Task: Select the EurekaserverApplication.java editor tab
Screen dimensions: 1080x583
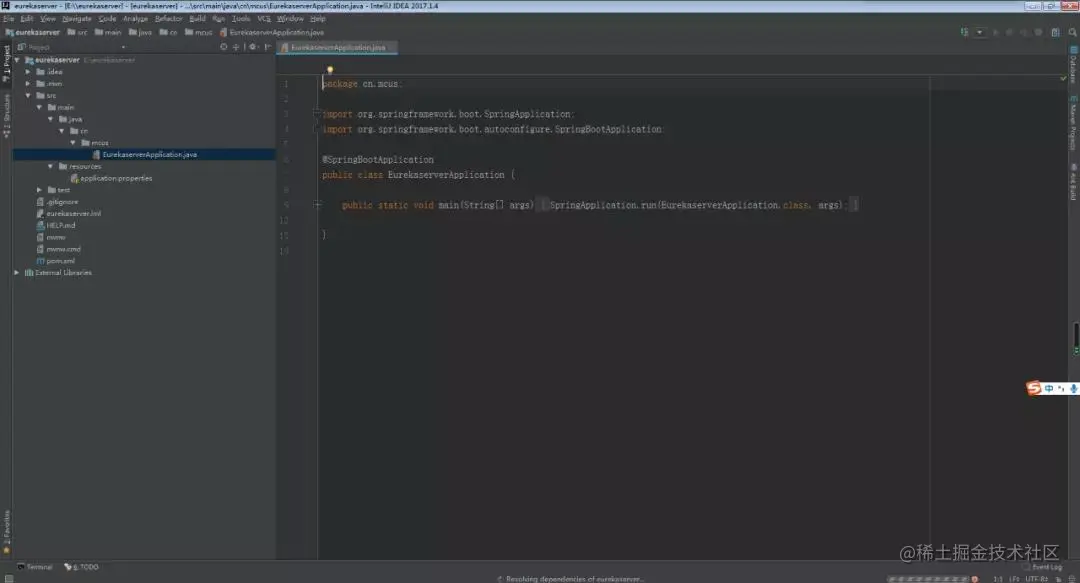Action: coord(338,48)
